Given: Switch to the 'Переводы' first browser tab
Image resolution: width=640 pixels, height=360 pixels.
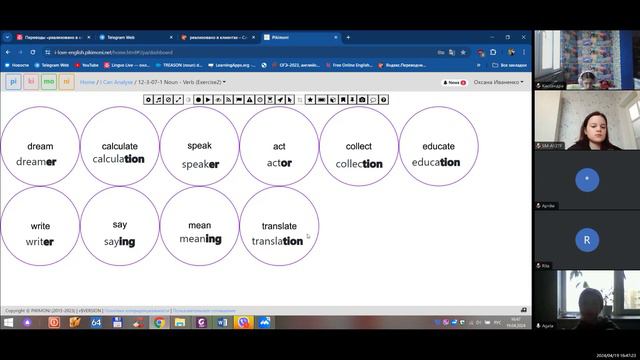Looking at the screenshot, I should tap(53, 37).
